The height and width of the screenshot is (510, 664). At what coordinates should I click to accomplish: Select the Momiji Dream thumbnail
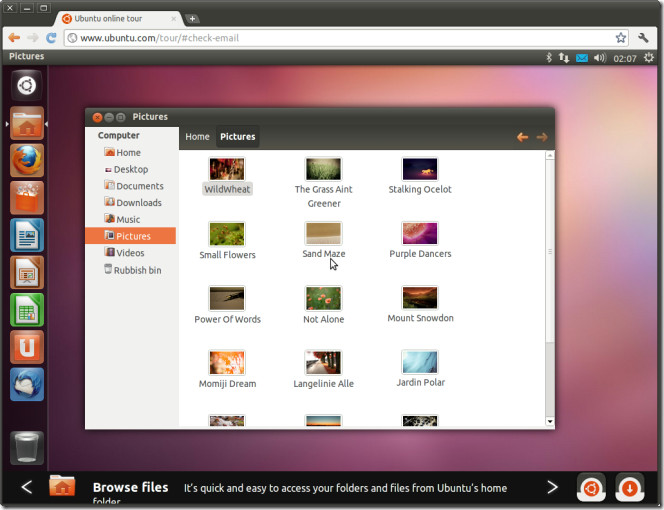pos(227,363)
